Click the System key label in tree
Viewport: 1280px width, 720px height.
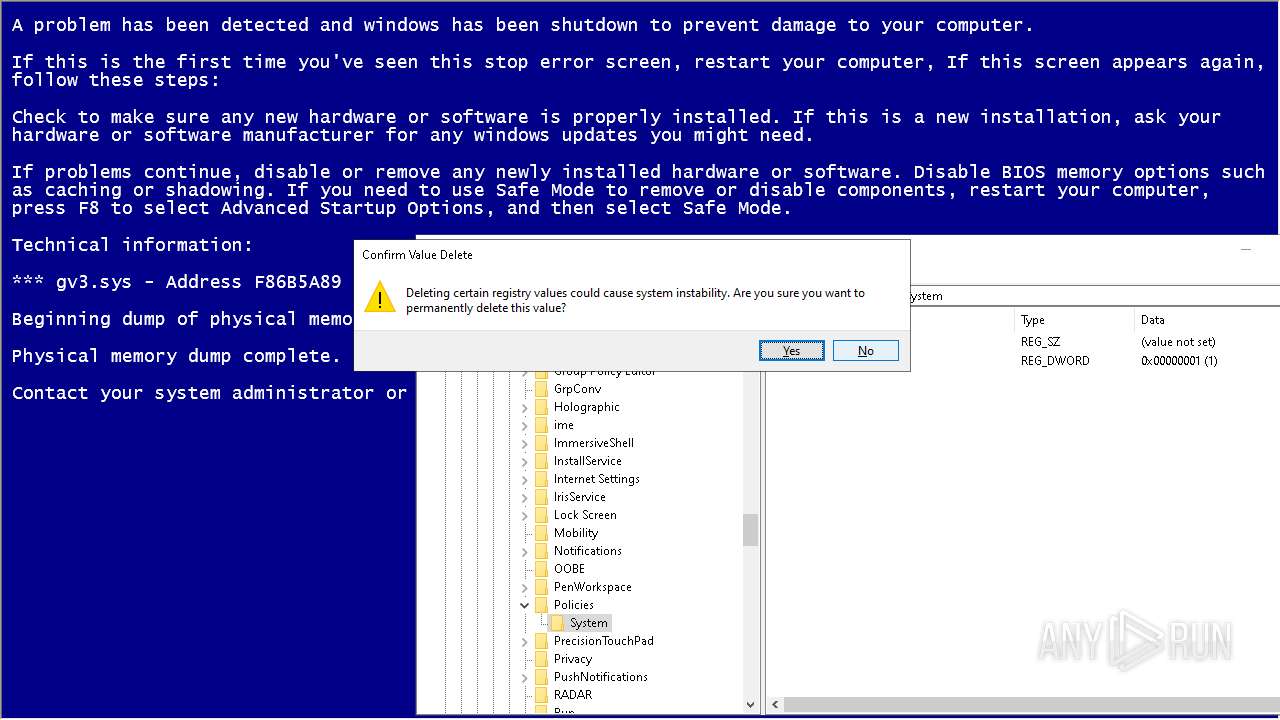589,623
